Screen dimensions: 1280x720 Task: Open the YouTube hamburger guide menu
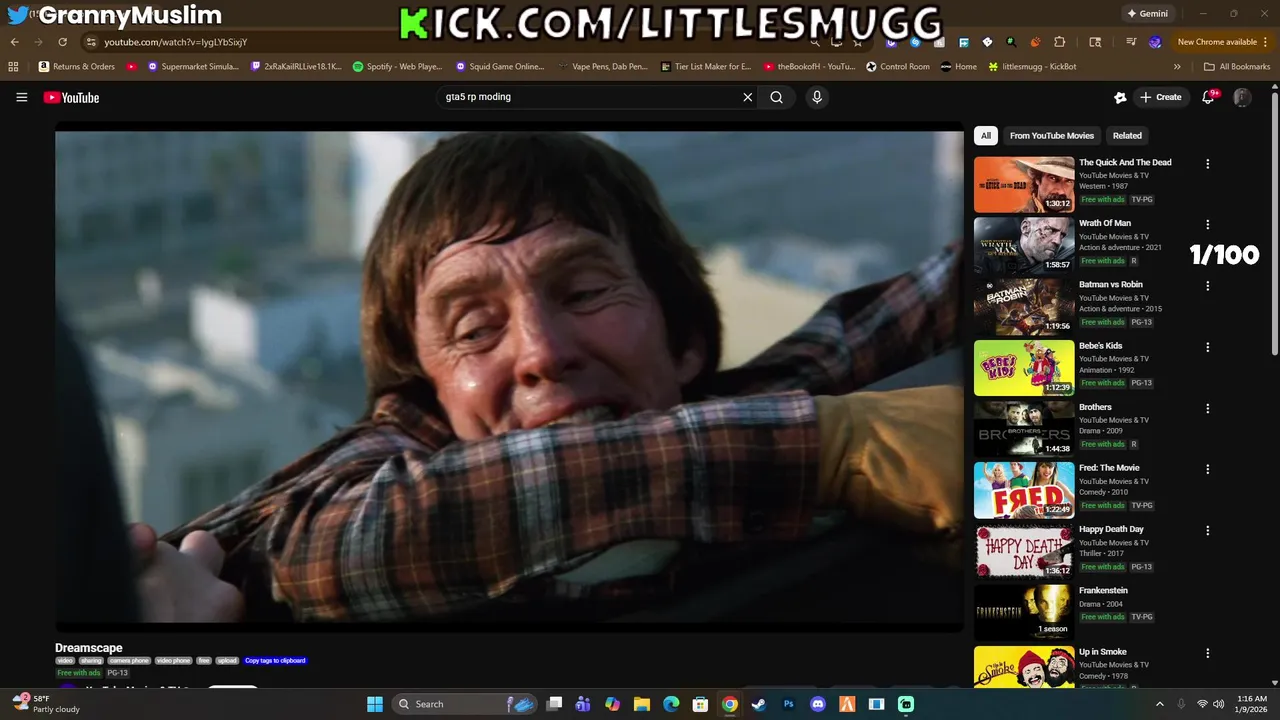coord(21,97)
